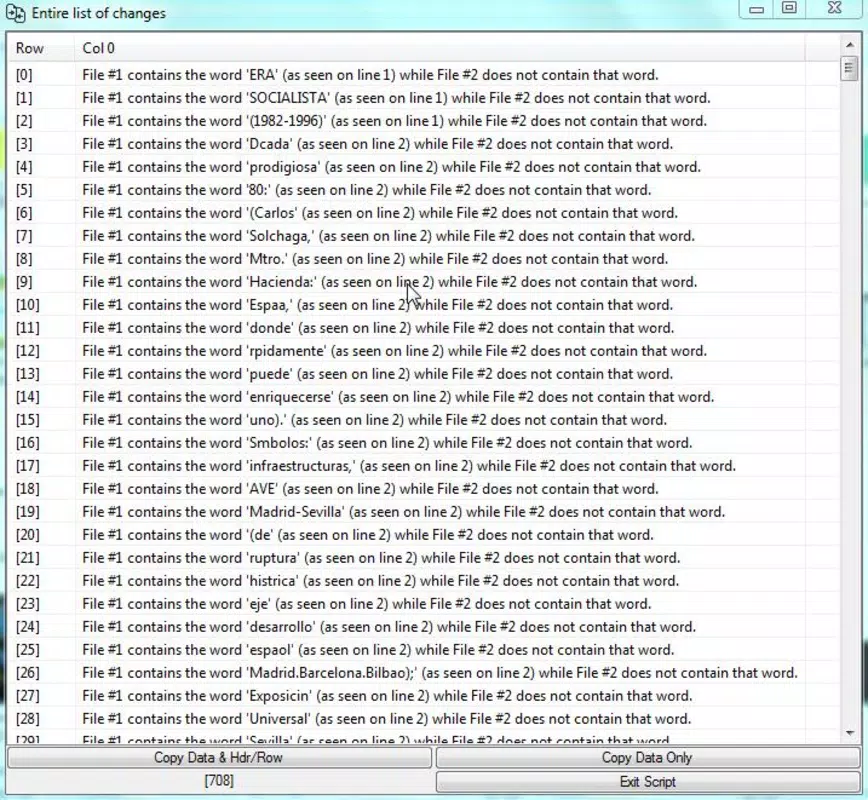Select the row with word 'infraestructuras,'
Viewport: 868px width, 800px height.
pos(424,466)
